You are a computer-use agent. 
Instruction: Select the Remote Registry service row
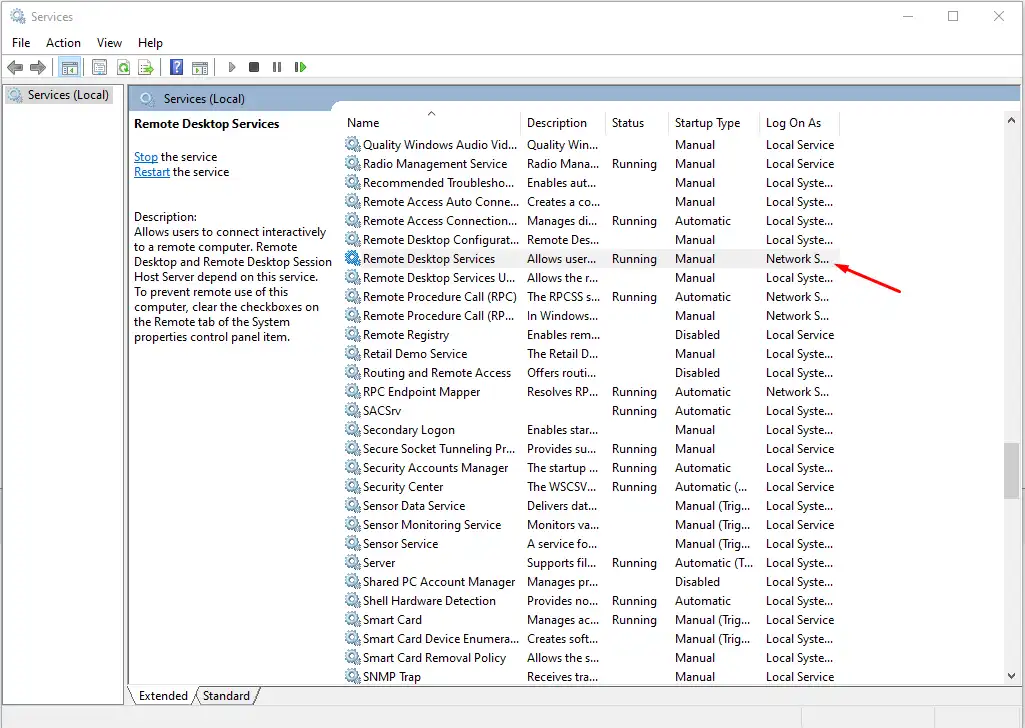[406, 335]
